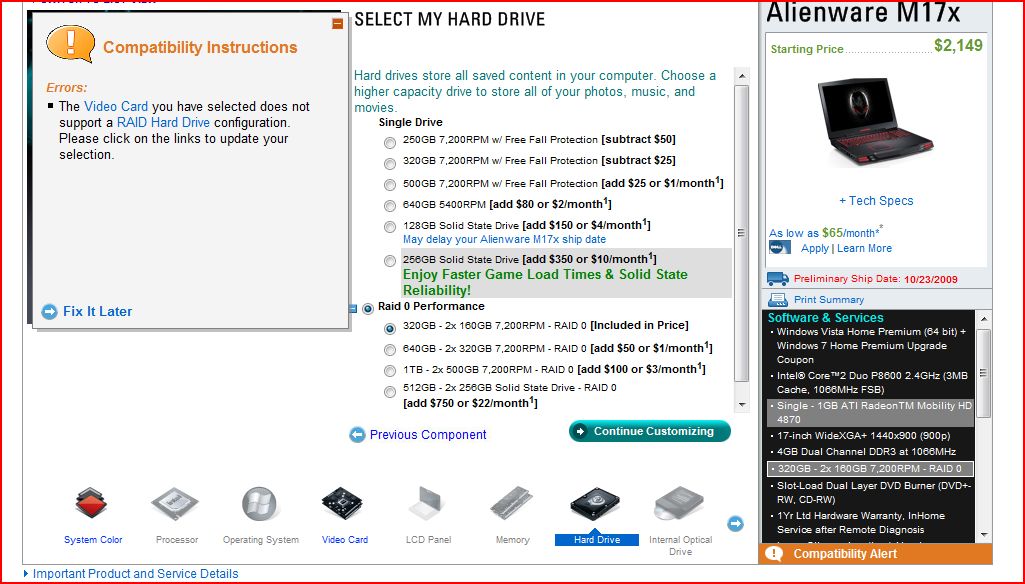Image resolution: width=1025 pixels, height=584 pixels.
Task: Click the Previous Component link
Action: tap(428, 434)
